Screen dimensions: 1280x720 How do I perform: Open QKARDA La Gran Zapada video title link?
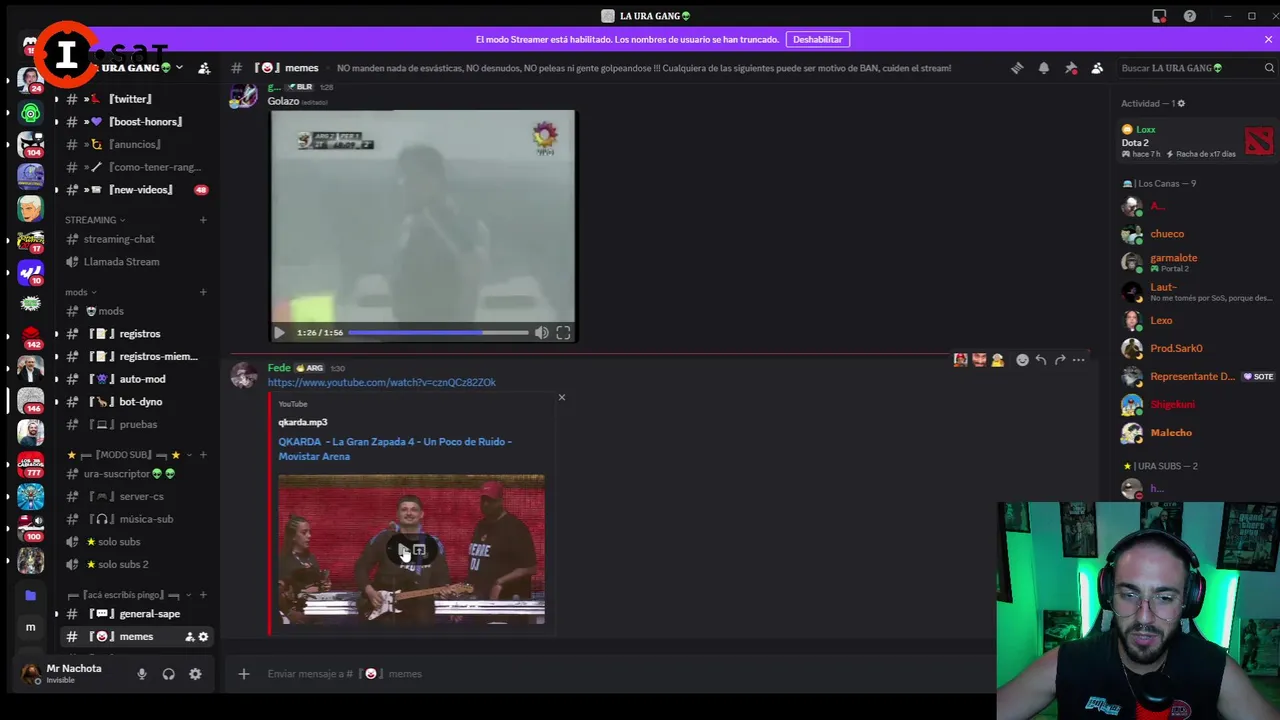(395, 449)
